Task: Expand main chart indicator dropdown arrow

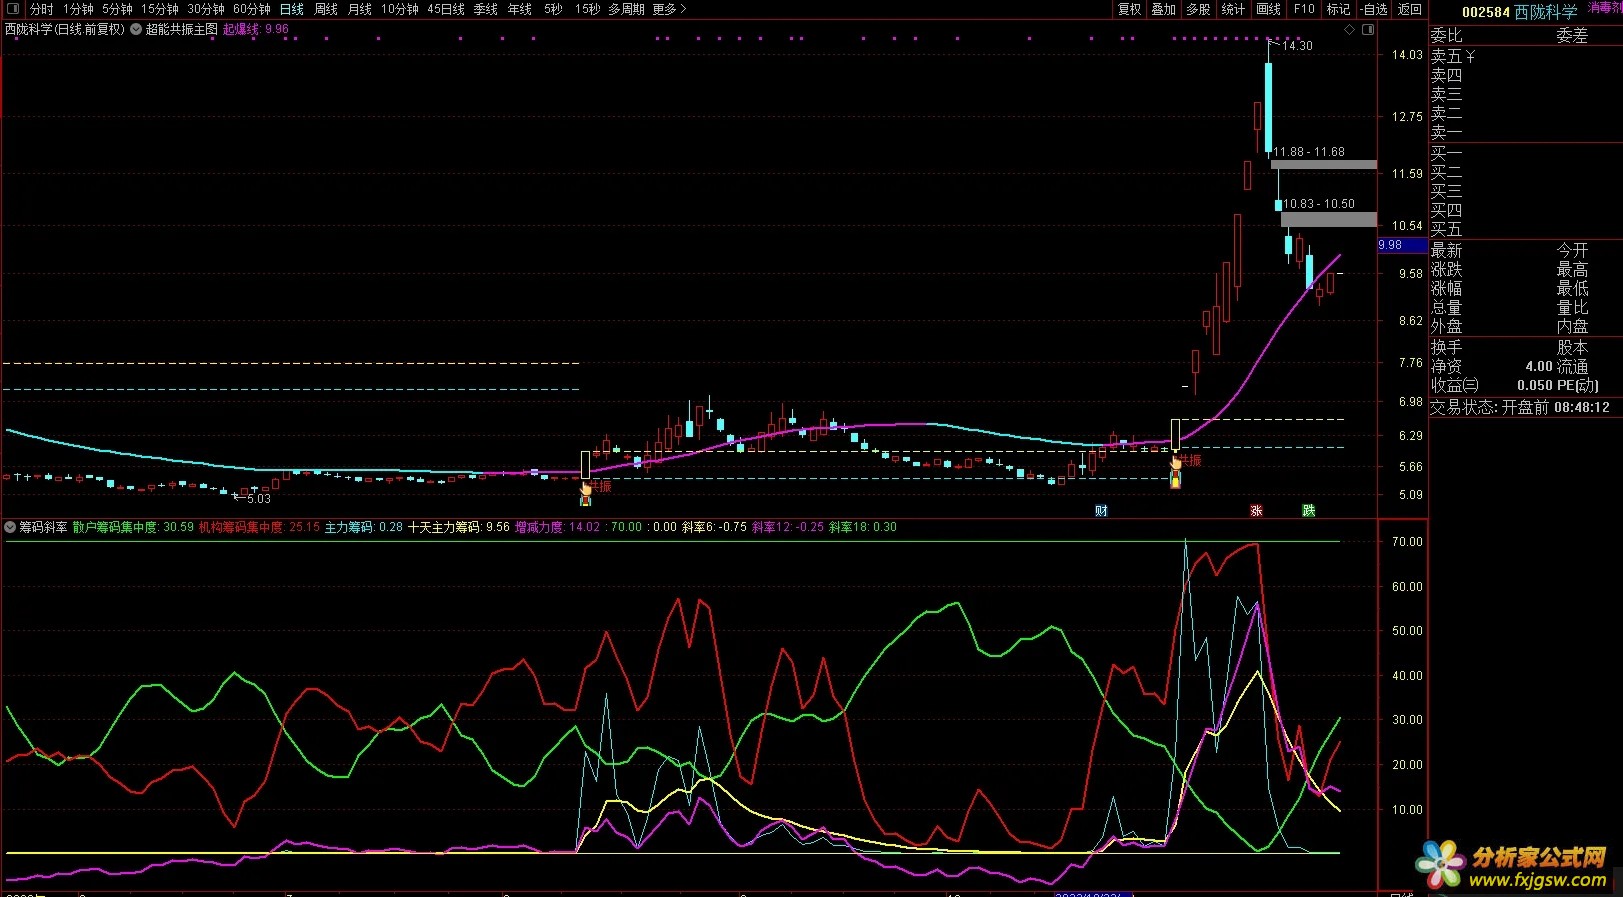Action: [x=136, y=29]
